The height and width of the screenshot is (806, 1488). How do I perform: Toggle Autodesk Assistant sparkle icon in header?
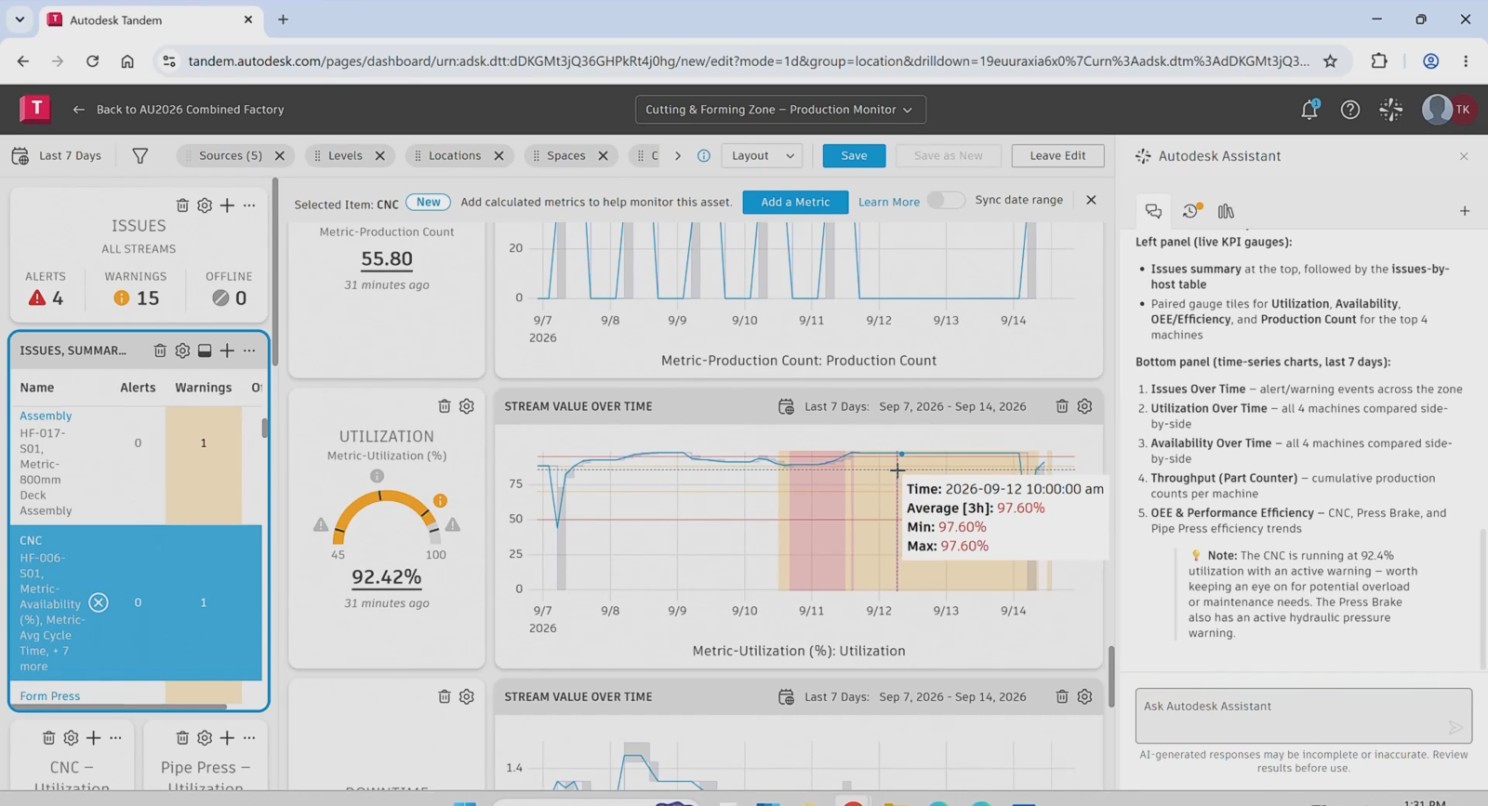pyautogui.click(x=1391, y=110)
